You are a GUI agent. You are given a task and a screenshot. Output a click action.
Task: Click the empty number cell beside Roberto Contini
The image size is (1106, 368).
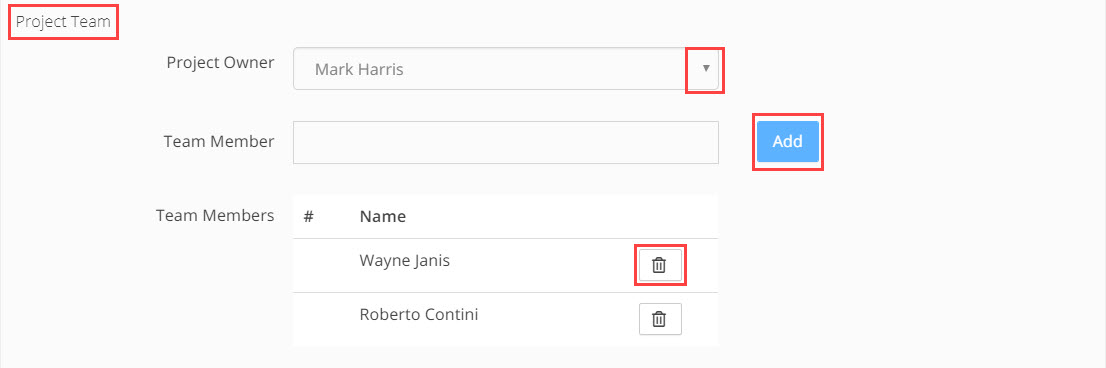[x=320, y=319]
